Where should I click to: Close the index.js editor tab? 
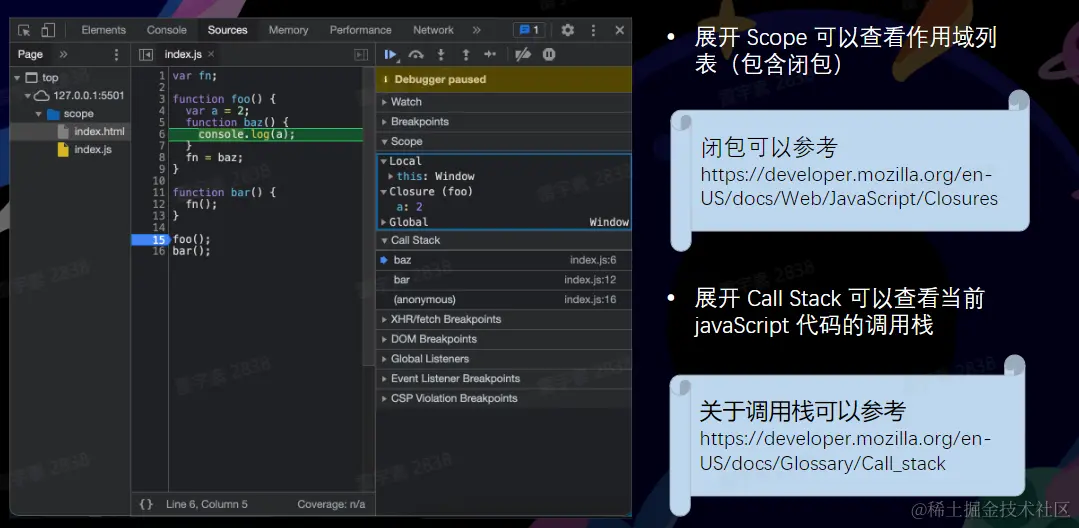coord(211,54)
